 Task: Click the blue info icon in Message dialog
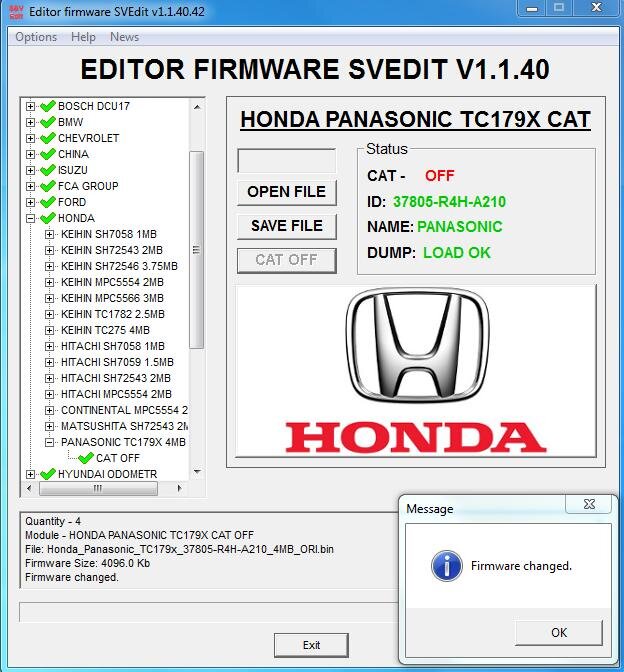point(447,566)
